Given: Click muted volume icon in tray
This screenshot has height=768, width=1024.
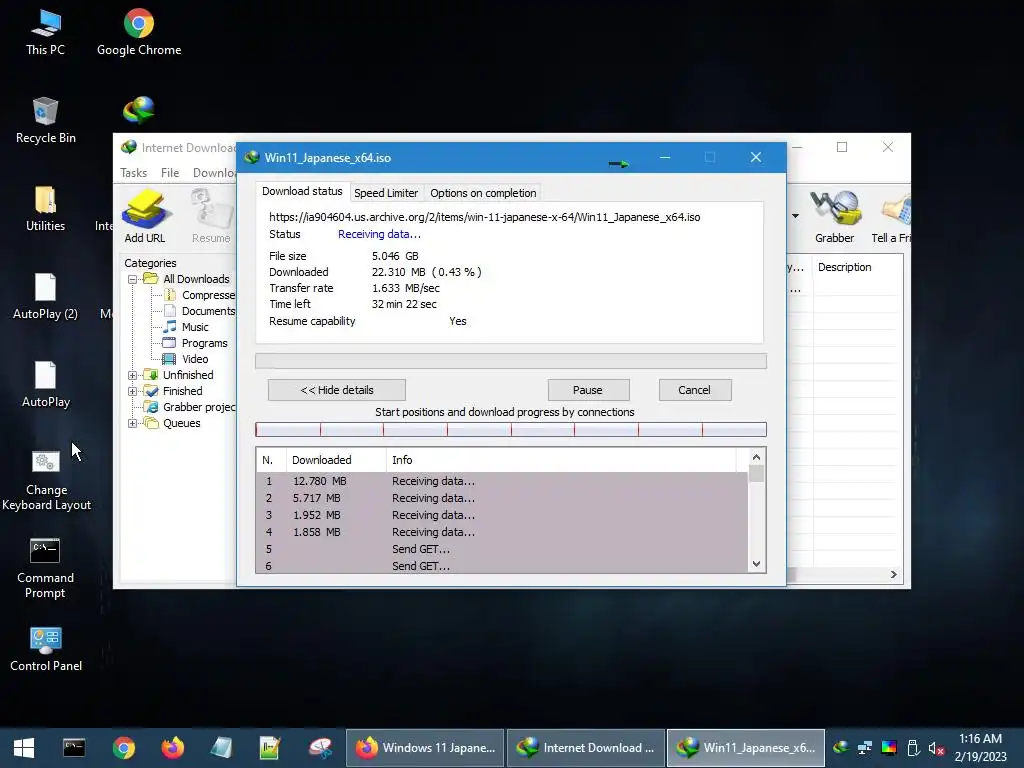Looking at the screenshot, I should point(936,748).
